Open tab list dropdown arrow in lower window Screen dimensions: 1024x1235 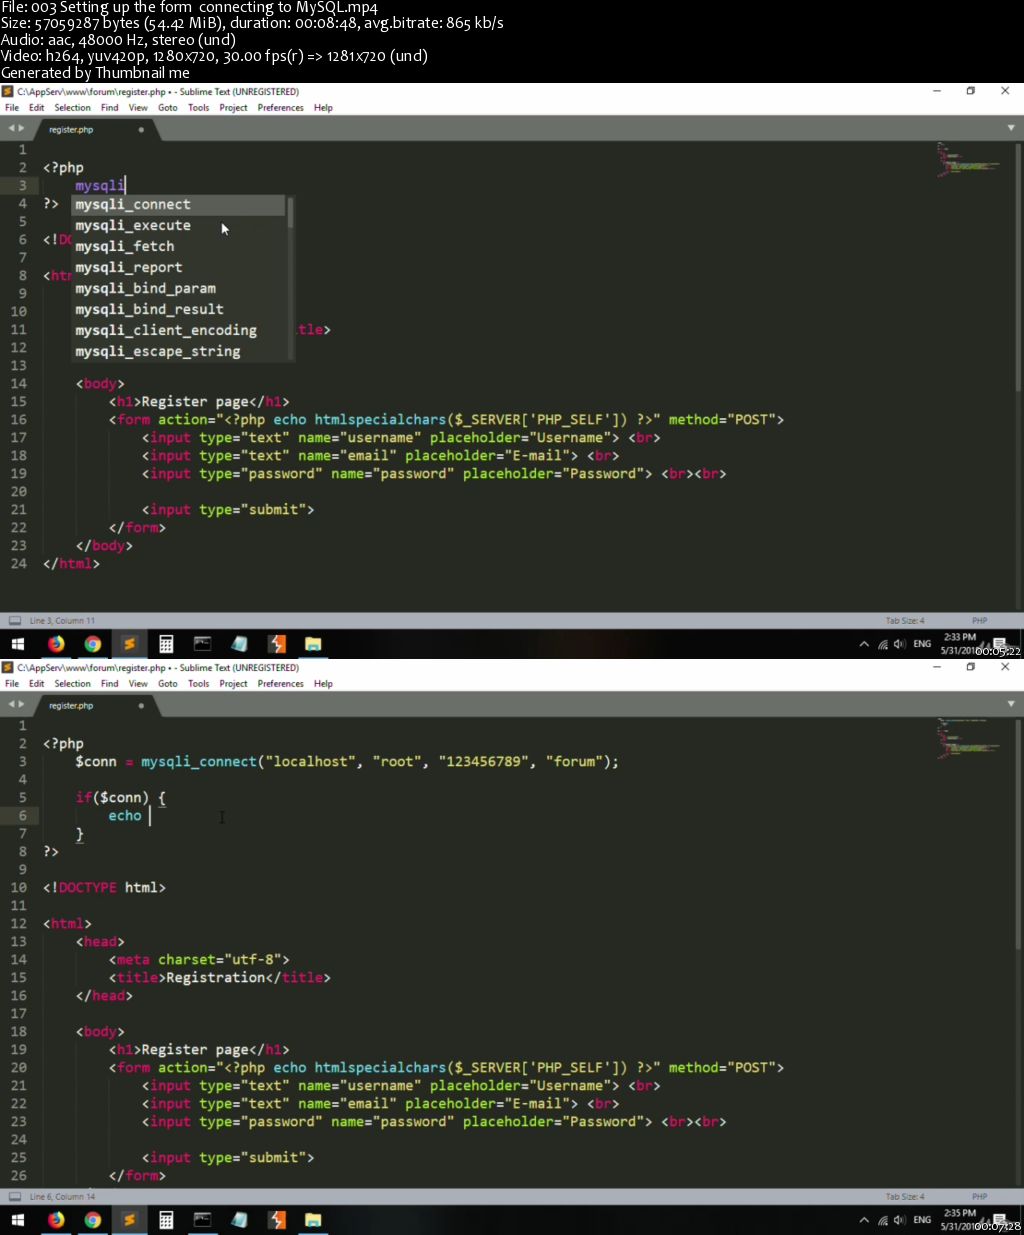[1011, 705]
